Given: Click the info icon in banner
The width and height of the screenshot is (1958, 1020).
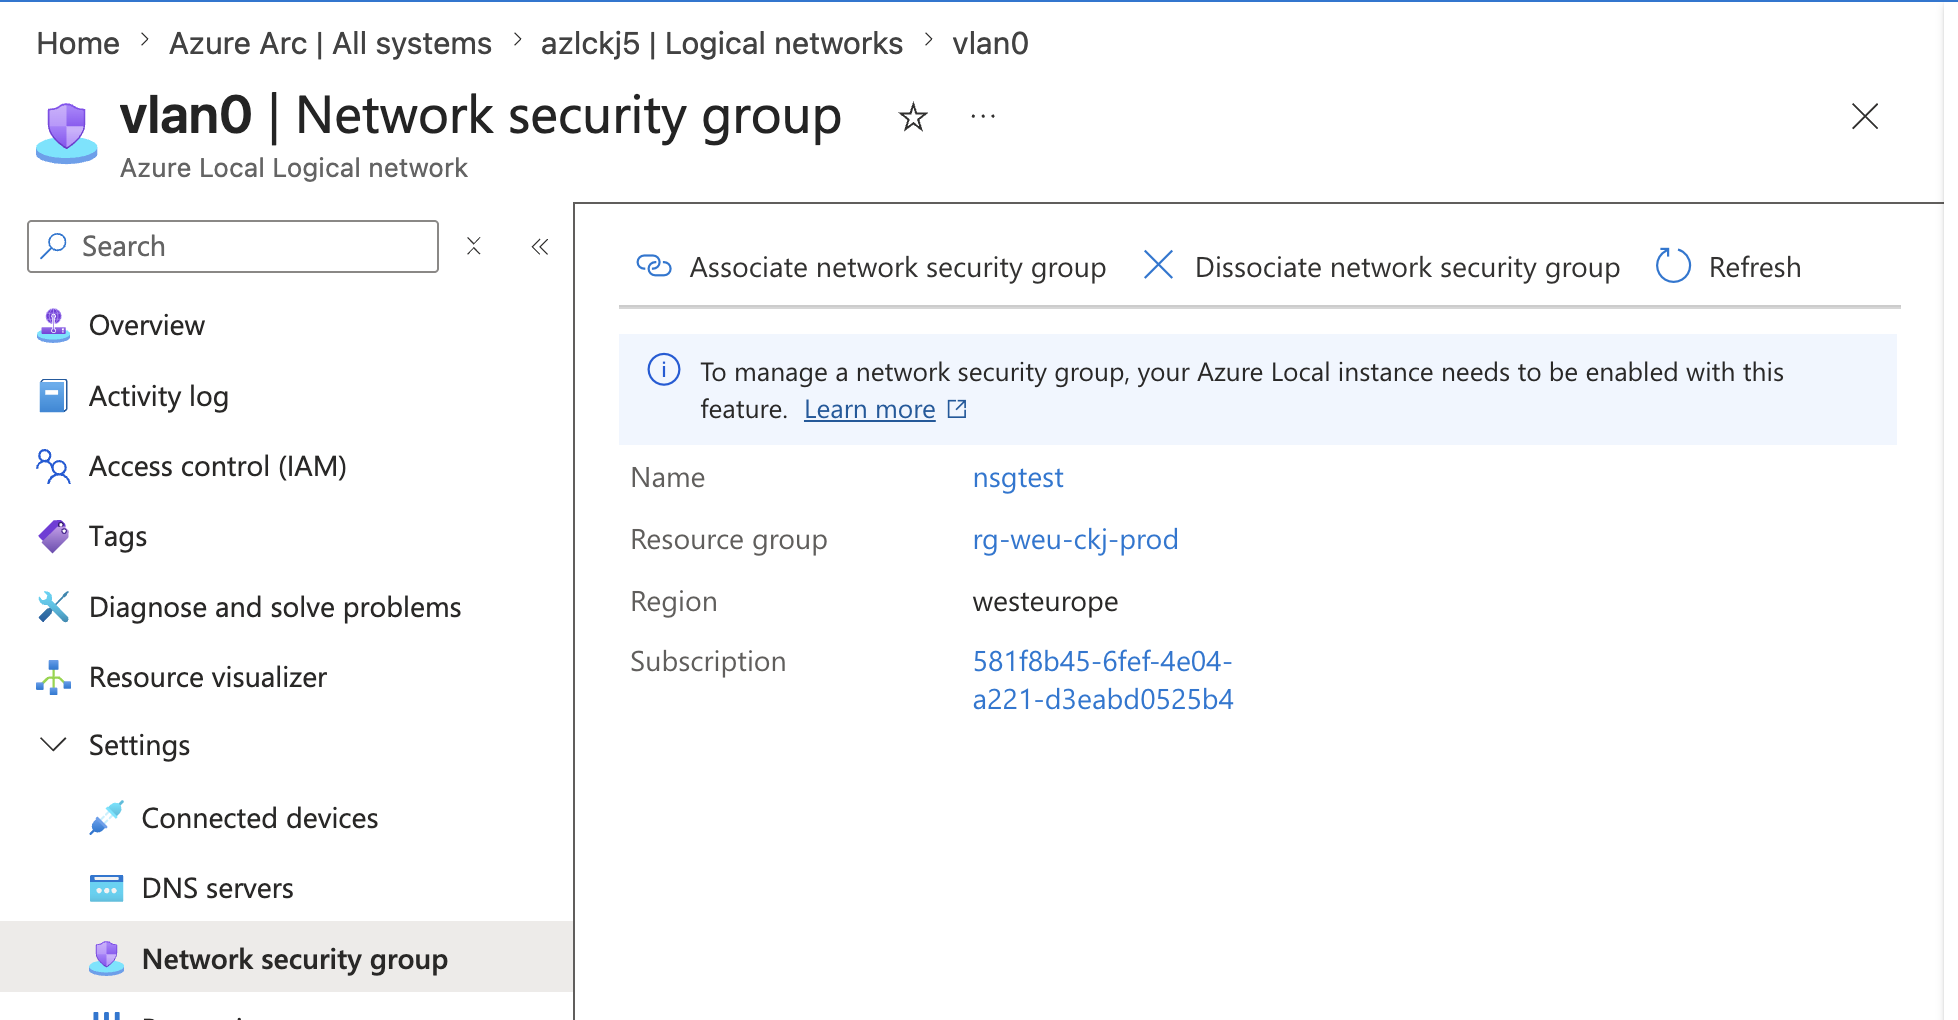Looking at the screenshot, I should (x=664, y=370).
